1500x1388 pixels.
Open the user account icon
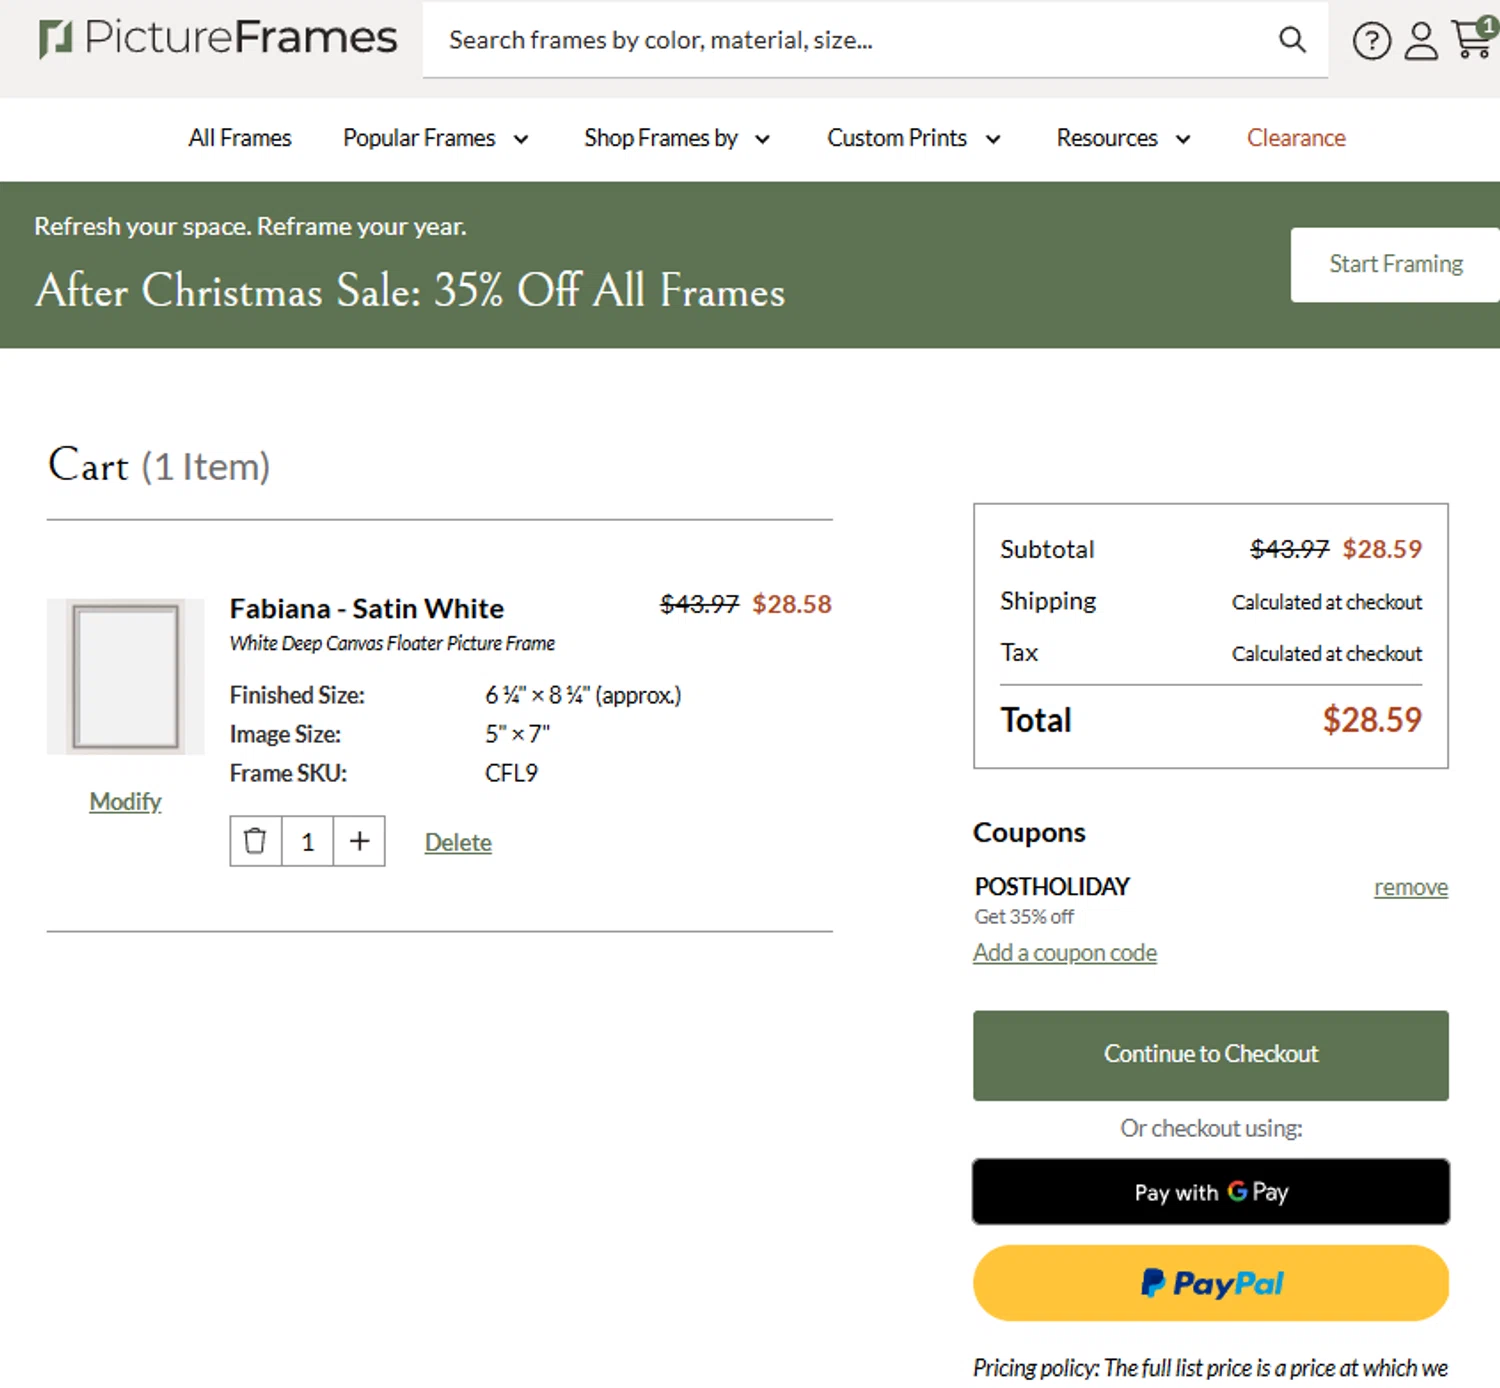[x=1421, y=41]
